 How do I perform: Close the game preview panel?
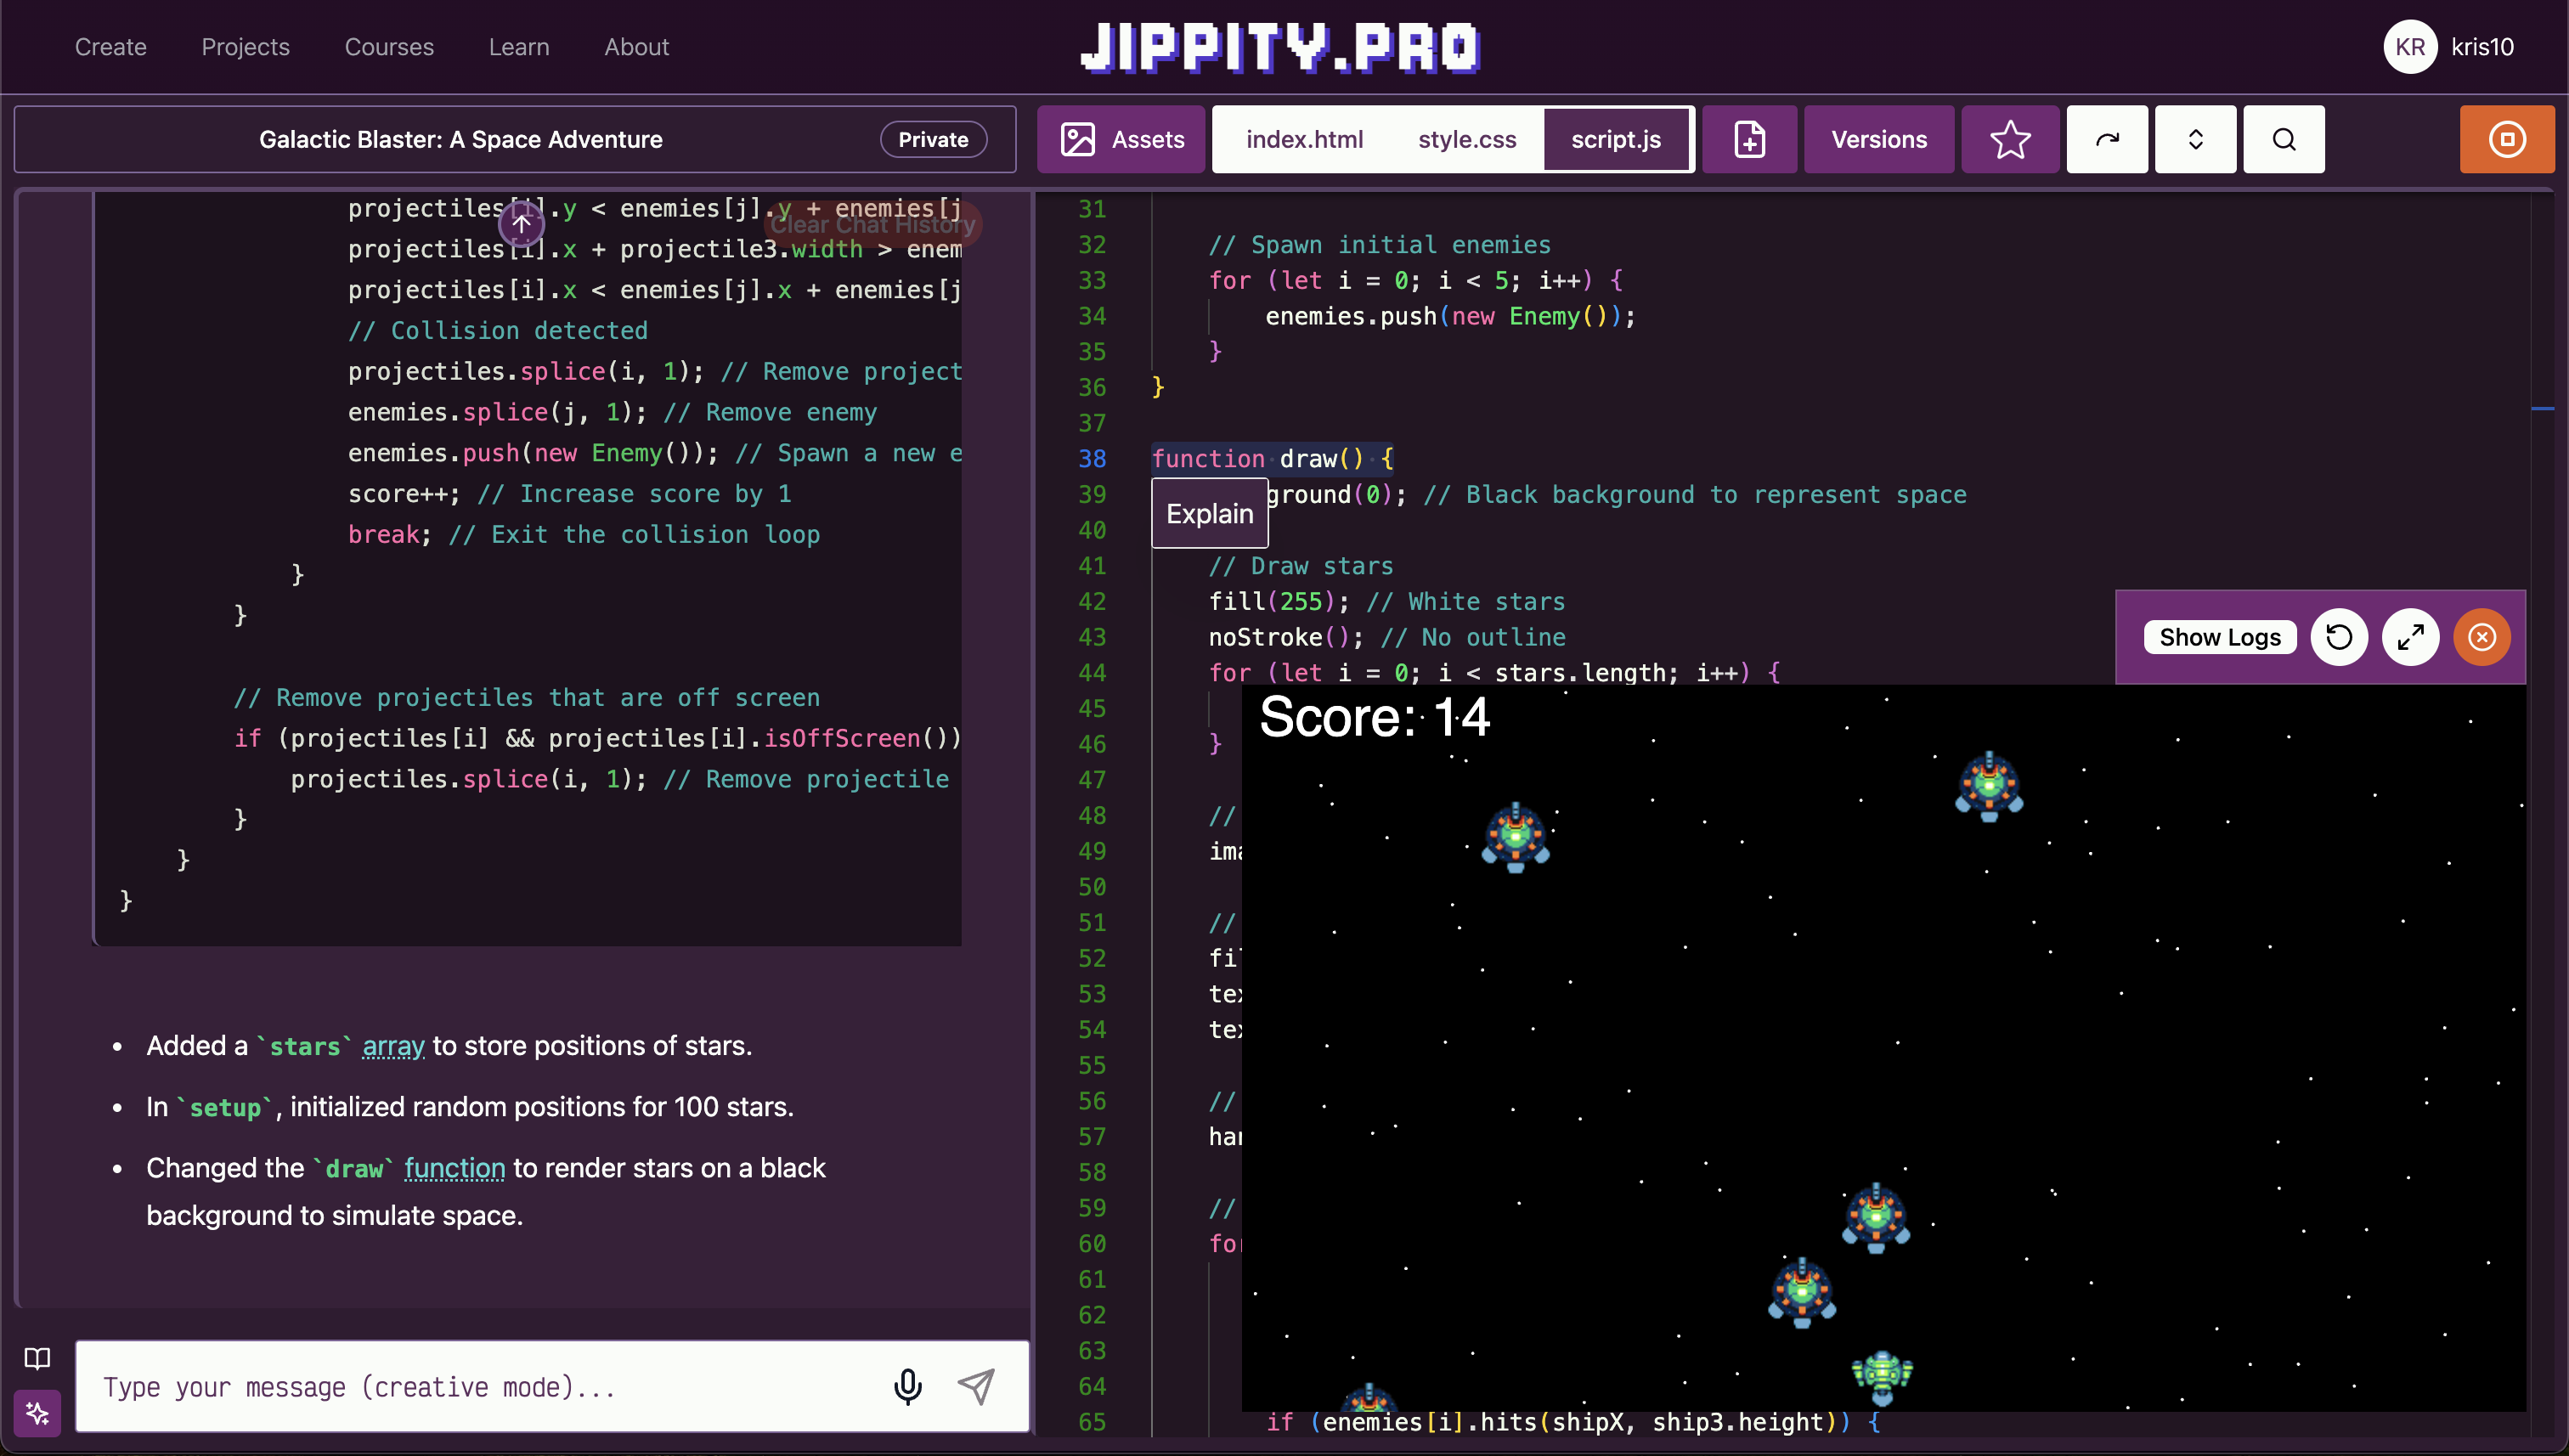click(2481, 637)
